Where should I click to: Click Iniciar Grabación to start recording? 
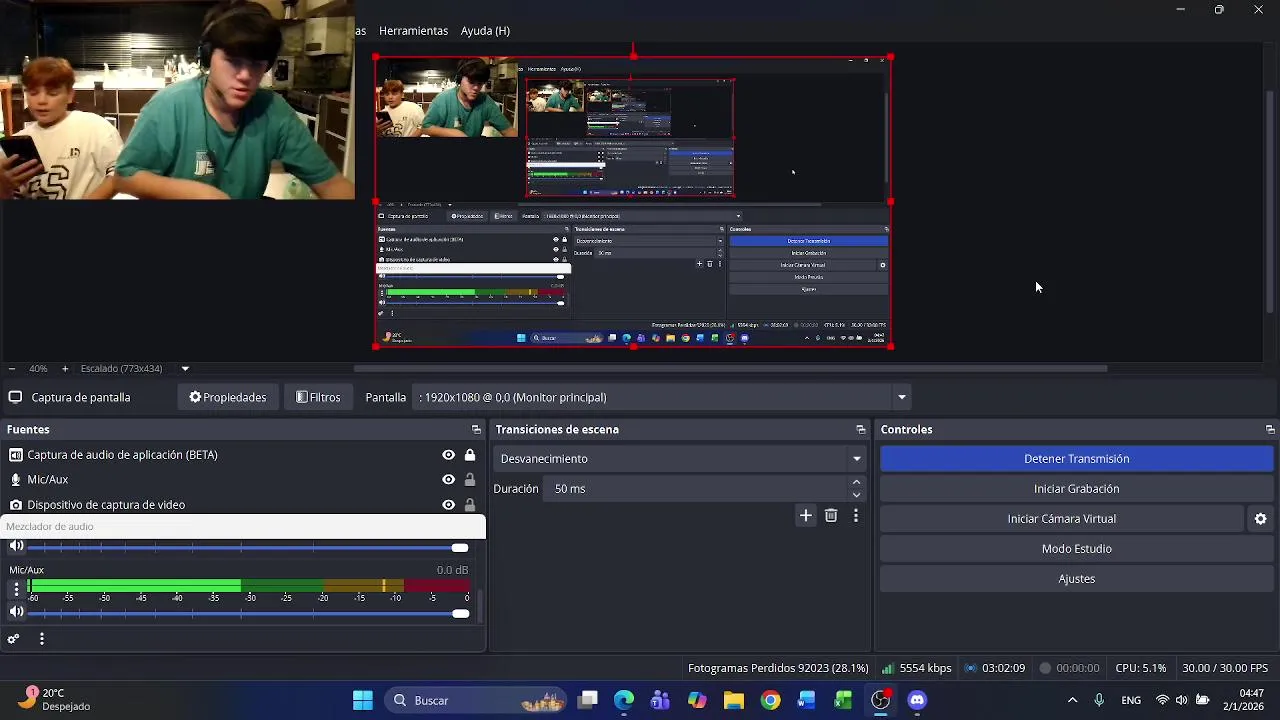coord(1077,489)
